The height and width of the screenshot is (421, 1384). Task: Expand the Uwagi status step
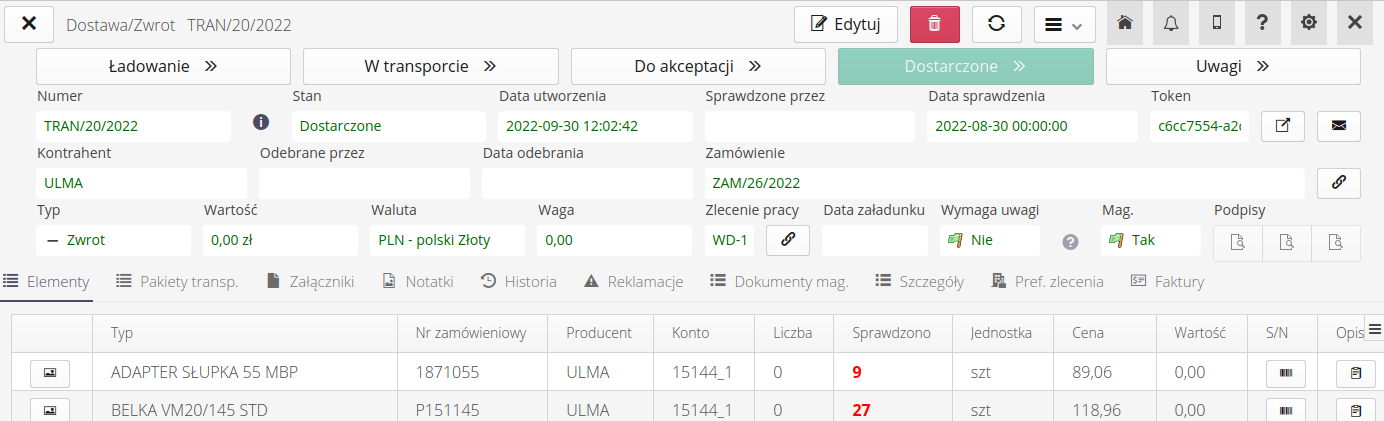tap(1232, 67)
